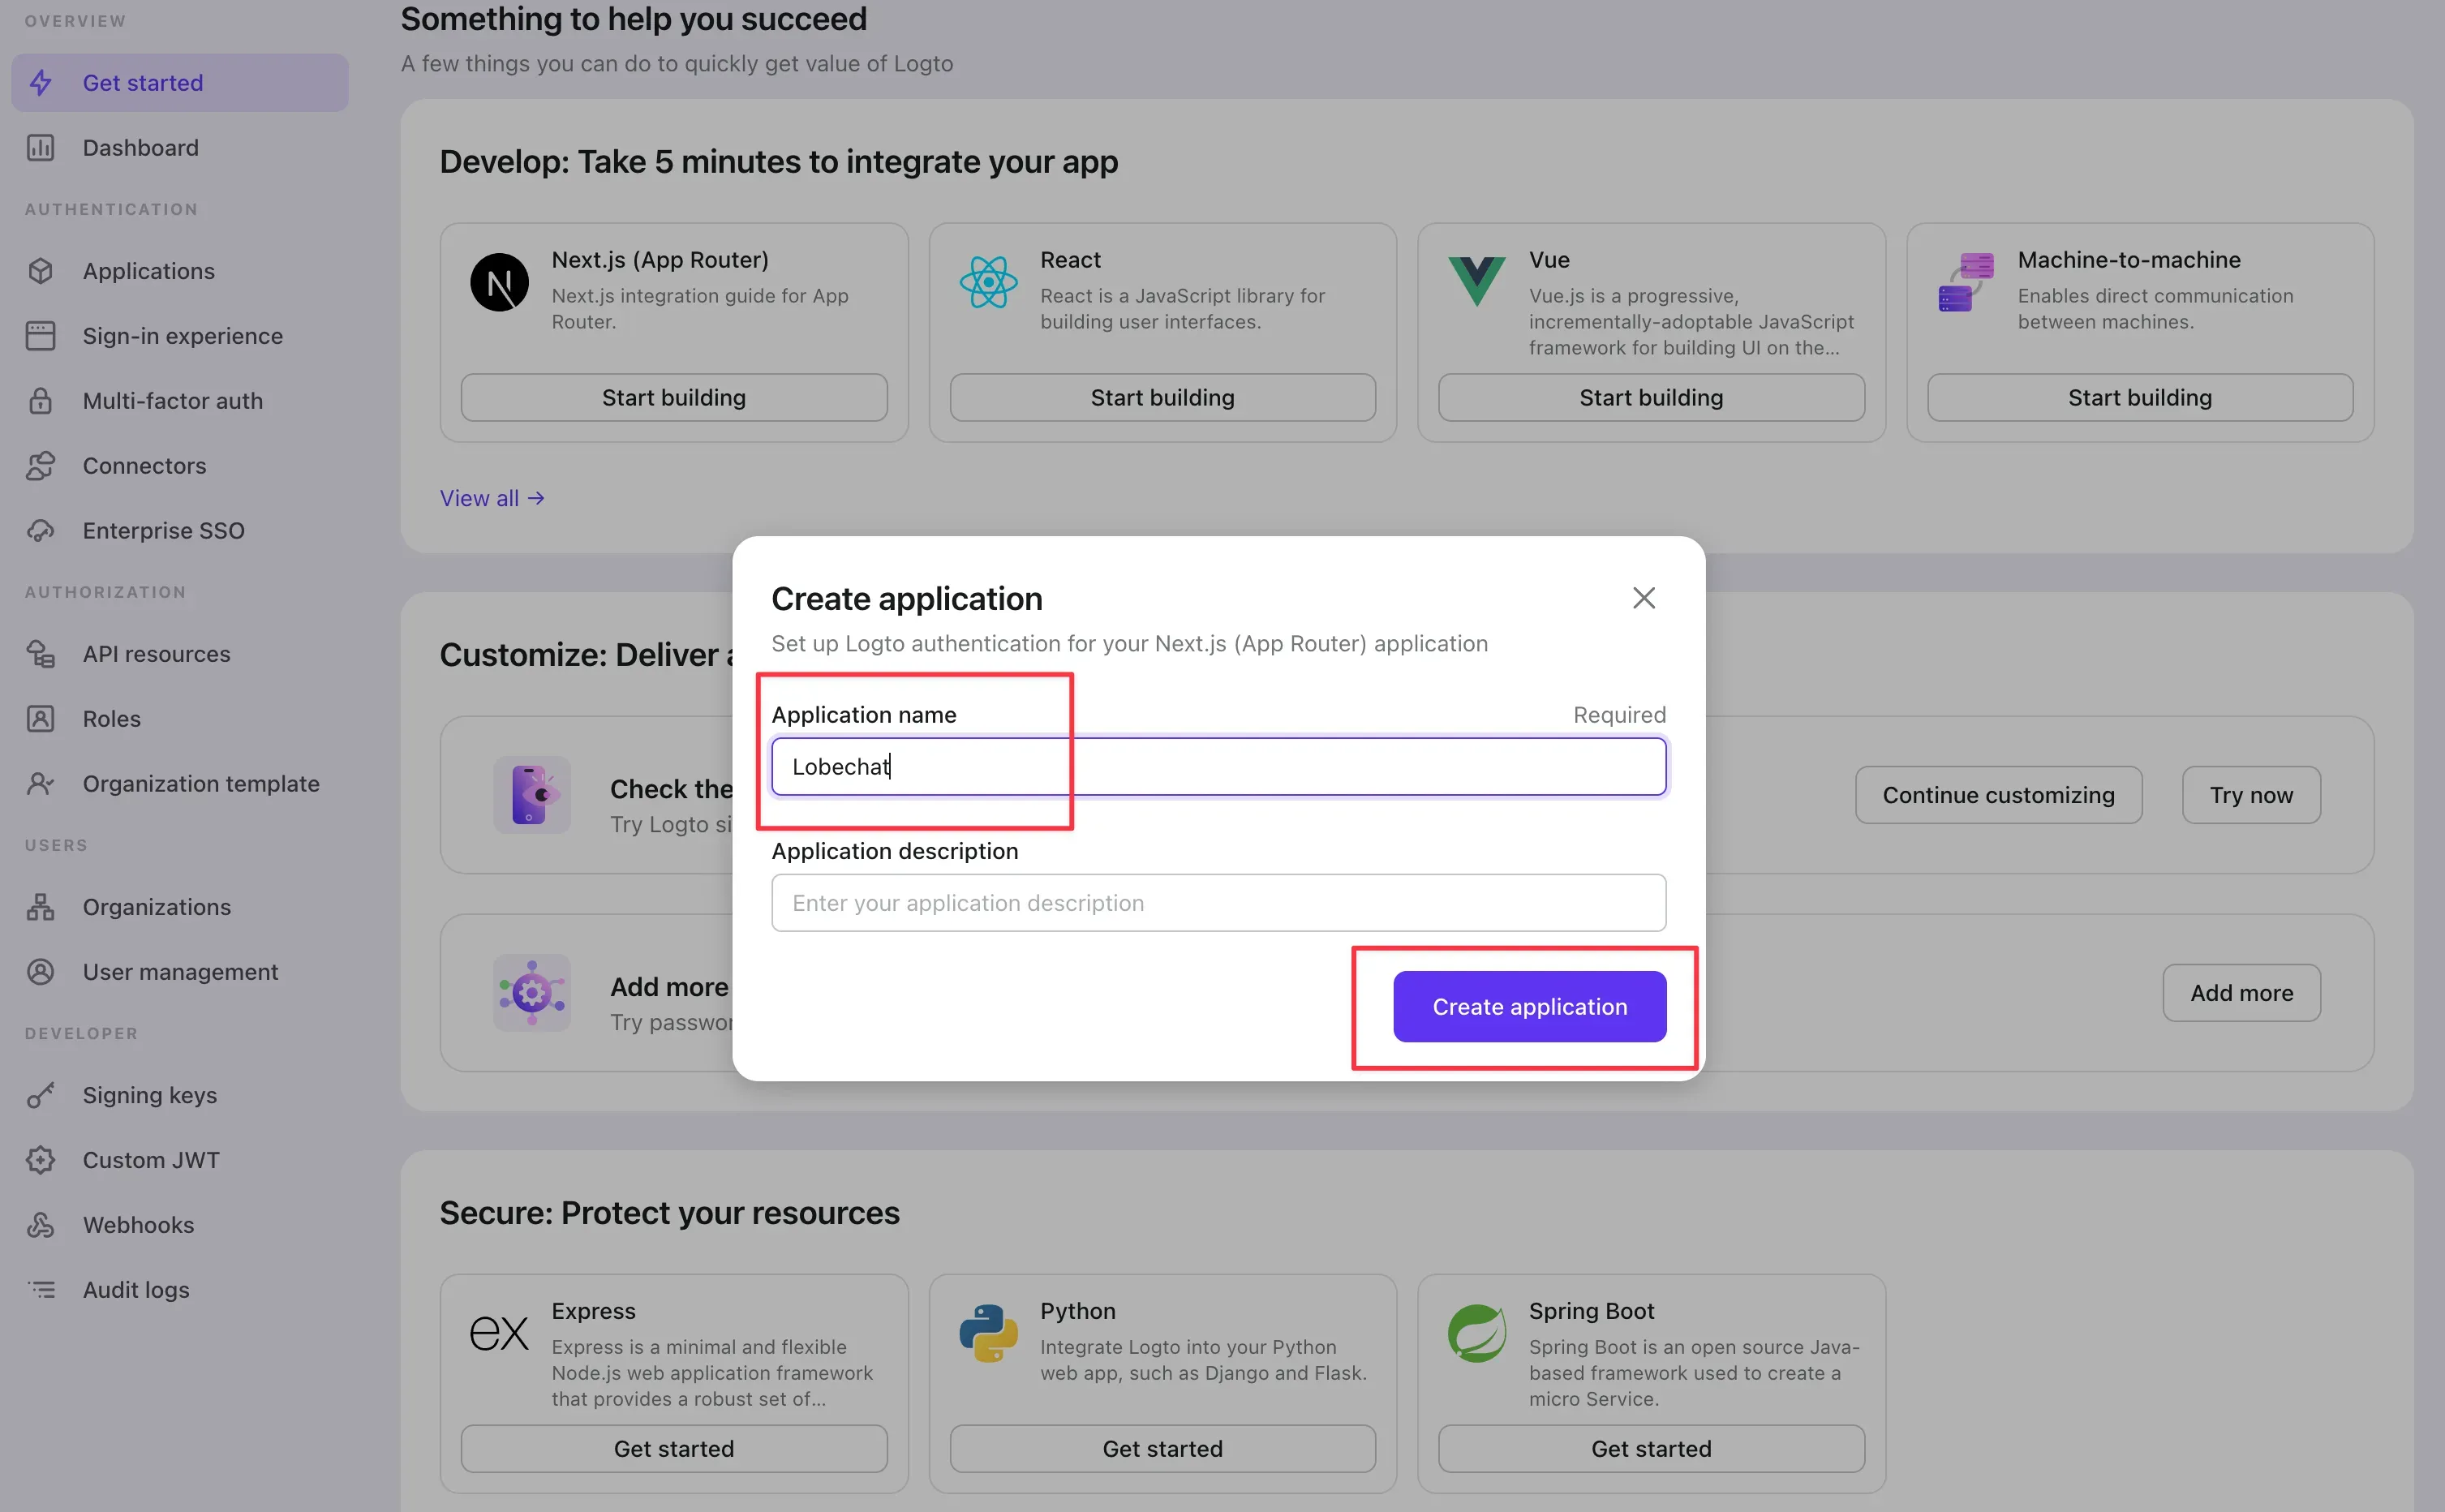Select Multi-factor auth menu item
Image resolution: width=2445 pixels, height=1512 pixels.
[x=180, y=401]
